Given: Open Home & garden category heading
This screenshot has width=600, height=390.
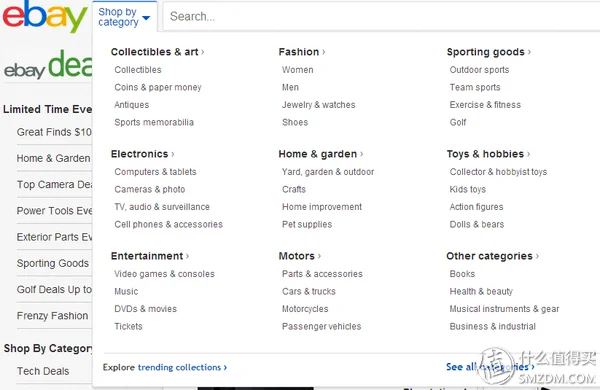Looking at the screenshot, I should click(321, 154).
